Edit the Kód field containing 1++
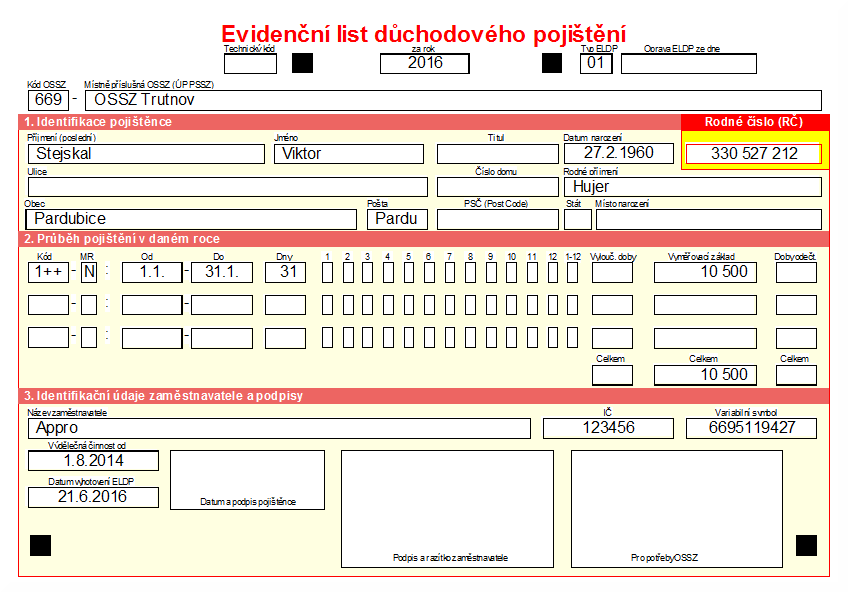This screenshot has height=592, width=848. [49, 272]
